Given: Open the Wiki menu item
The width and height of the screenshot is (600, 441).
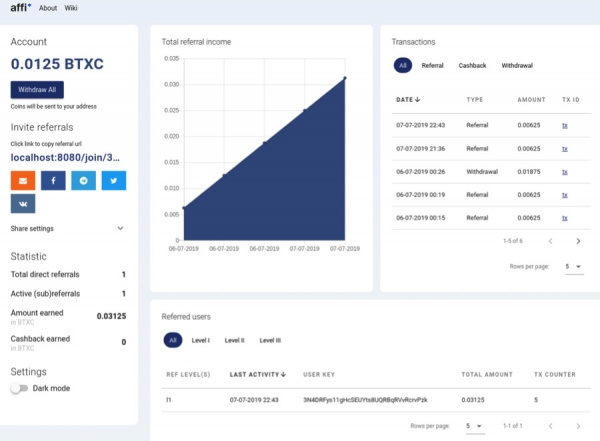Looking at the screenshot, I should pos(70,8).
